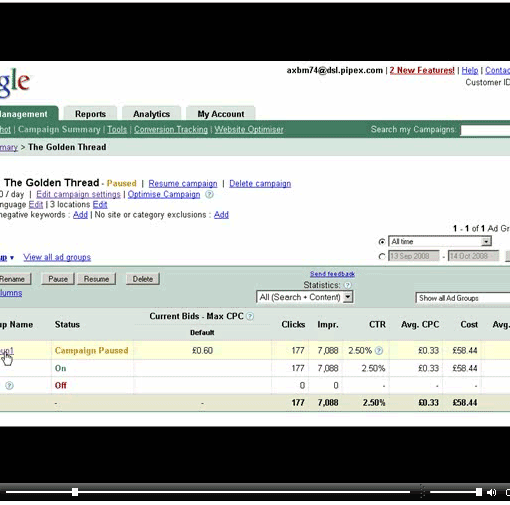The image size is (510, 505).
Task: Open Conversion Tracking link
Action: click(x=171, y=129)
